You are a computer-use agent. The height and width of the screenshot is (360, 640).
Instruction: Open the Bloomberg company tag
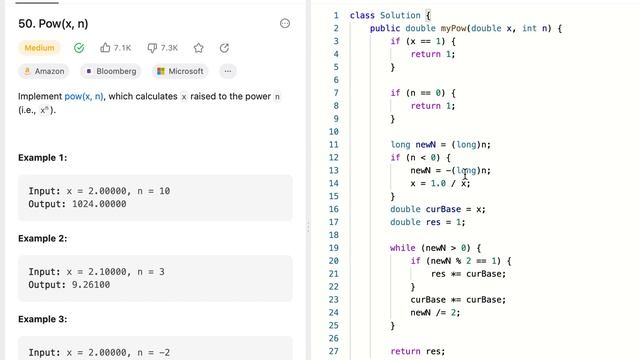click(x=111, y=71)
